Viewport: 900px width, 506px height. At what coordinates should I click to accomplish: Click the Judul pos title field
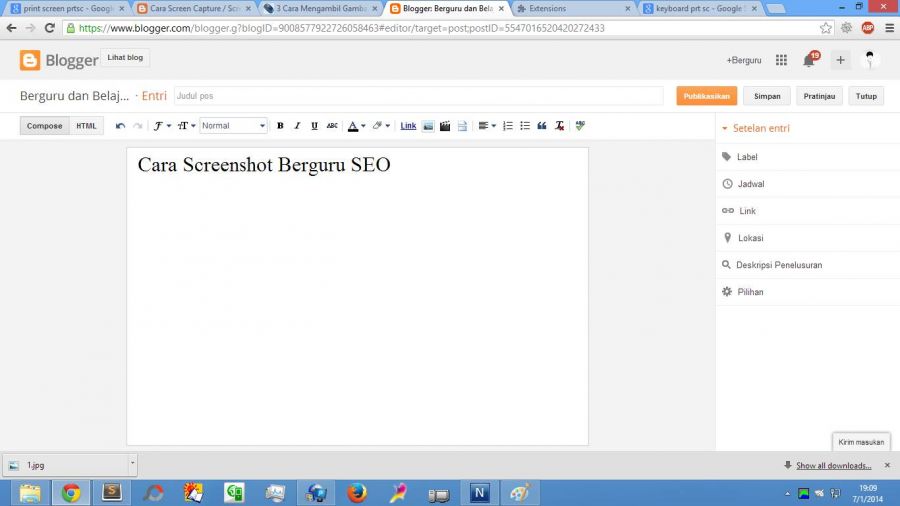tap(418, 96)
